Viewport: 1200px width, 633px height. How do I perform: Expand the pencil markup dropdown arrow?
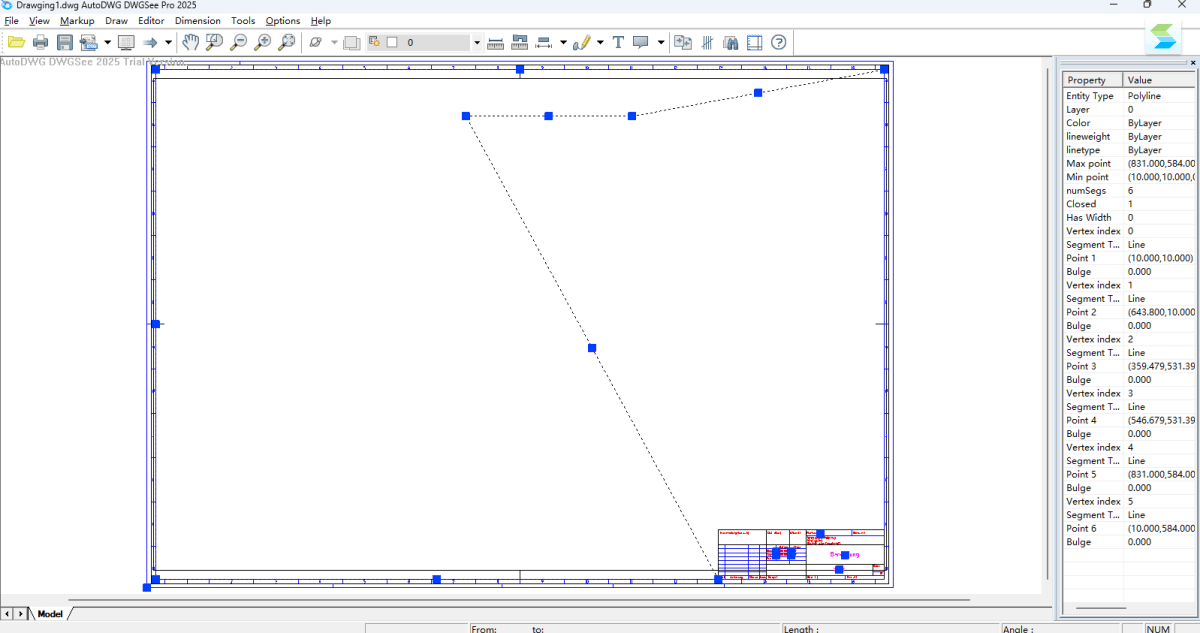(600, 43)
